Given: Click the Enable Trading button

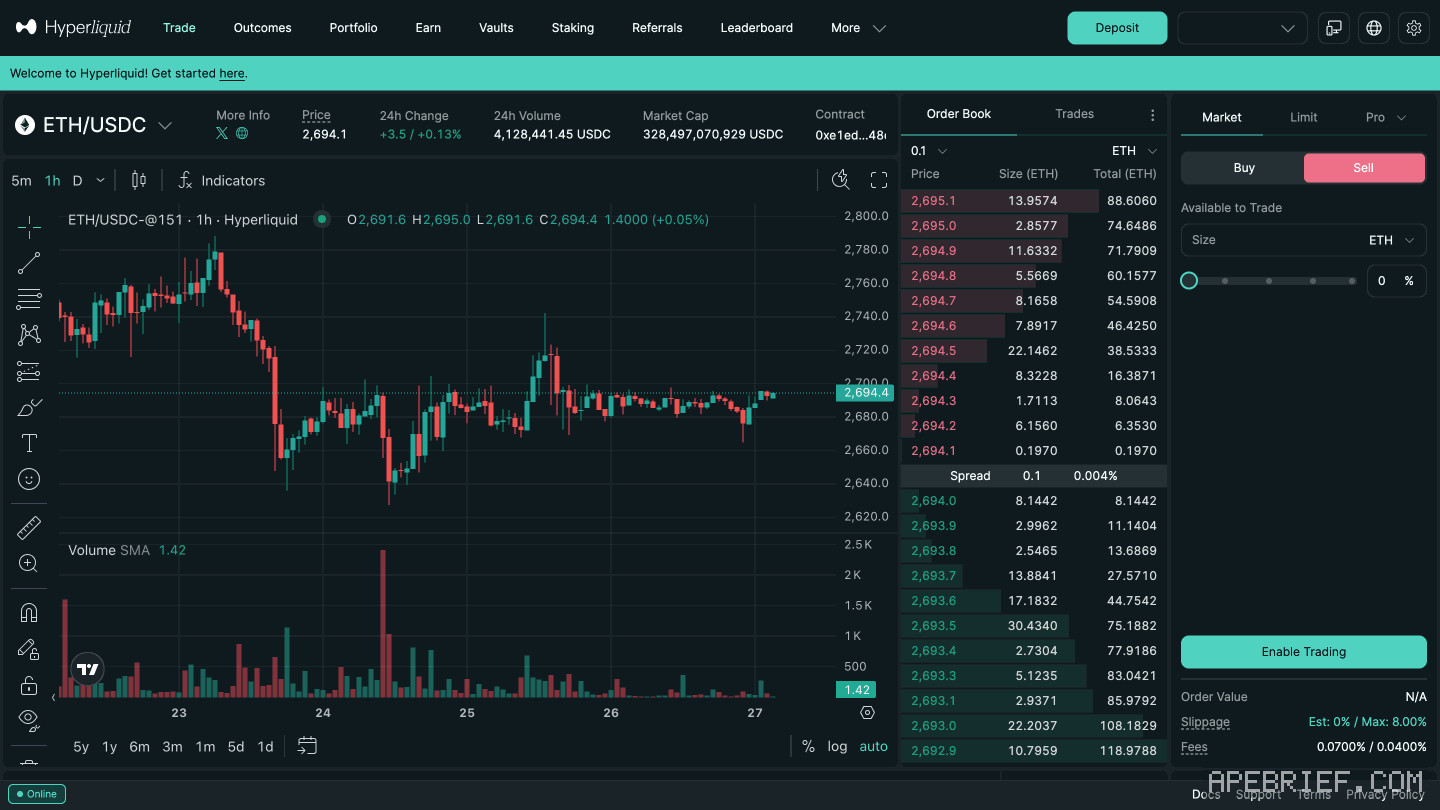Looking at the screenshot, I should [1304, 652].
